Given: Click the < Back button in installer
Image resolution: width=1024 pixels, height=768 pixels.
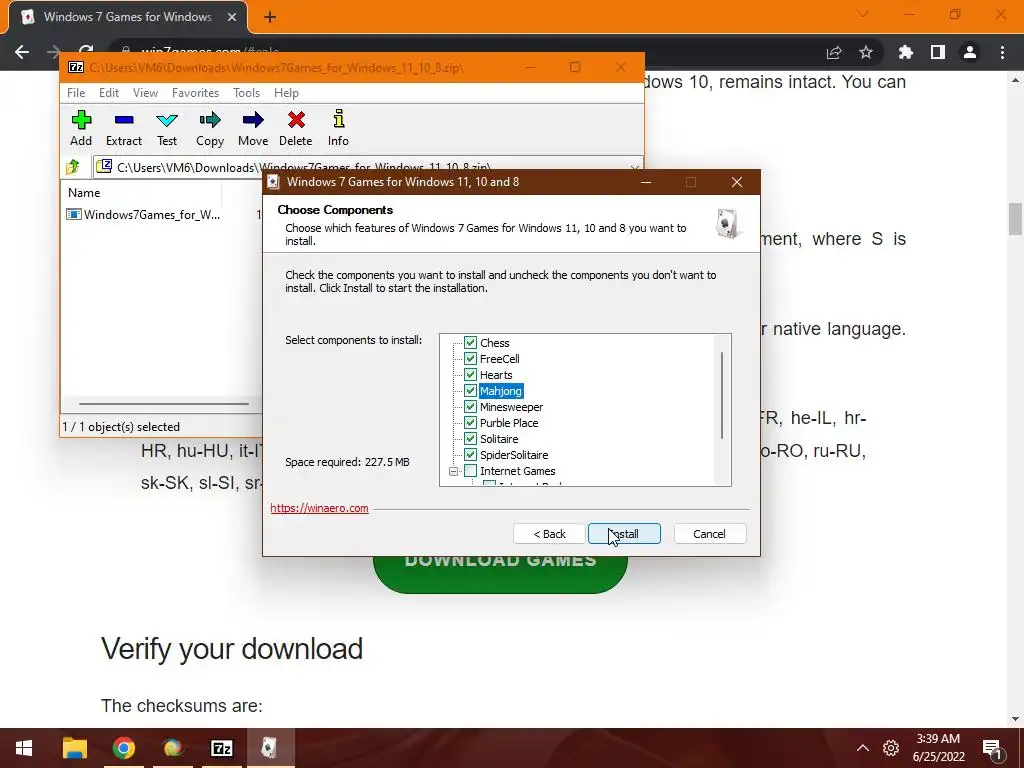Looking at the screenshot, I should point(549,534).
